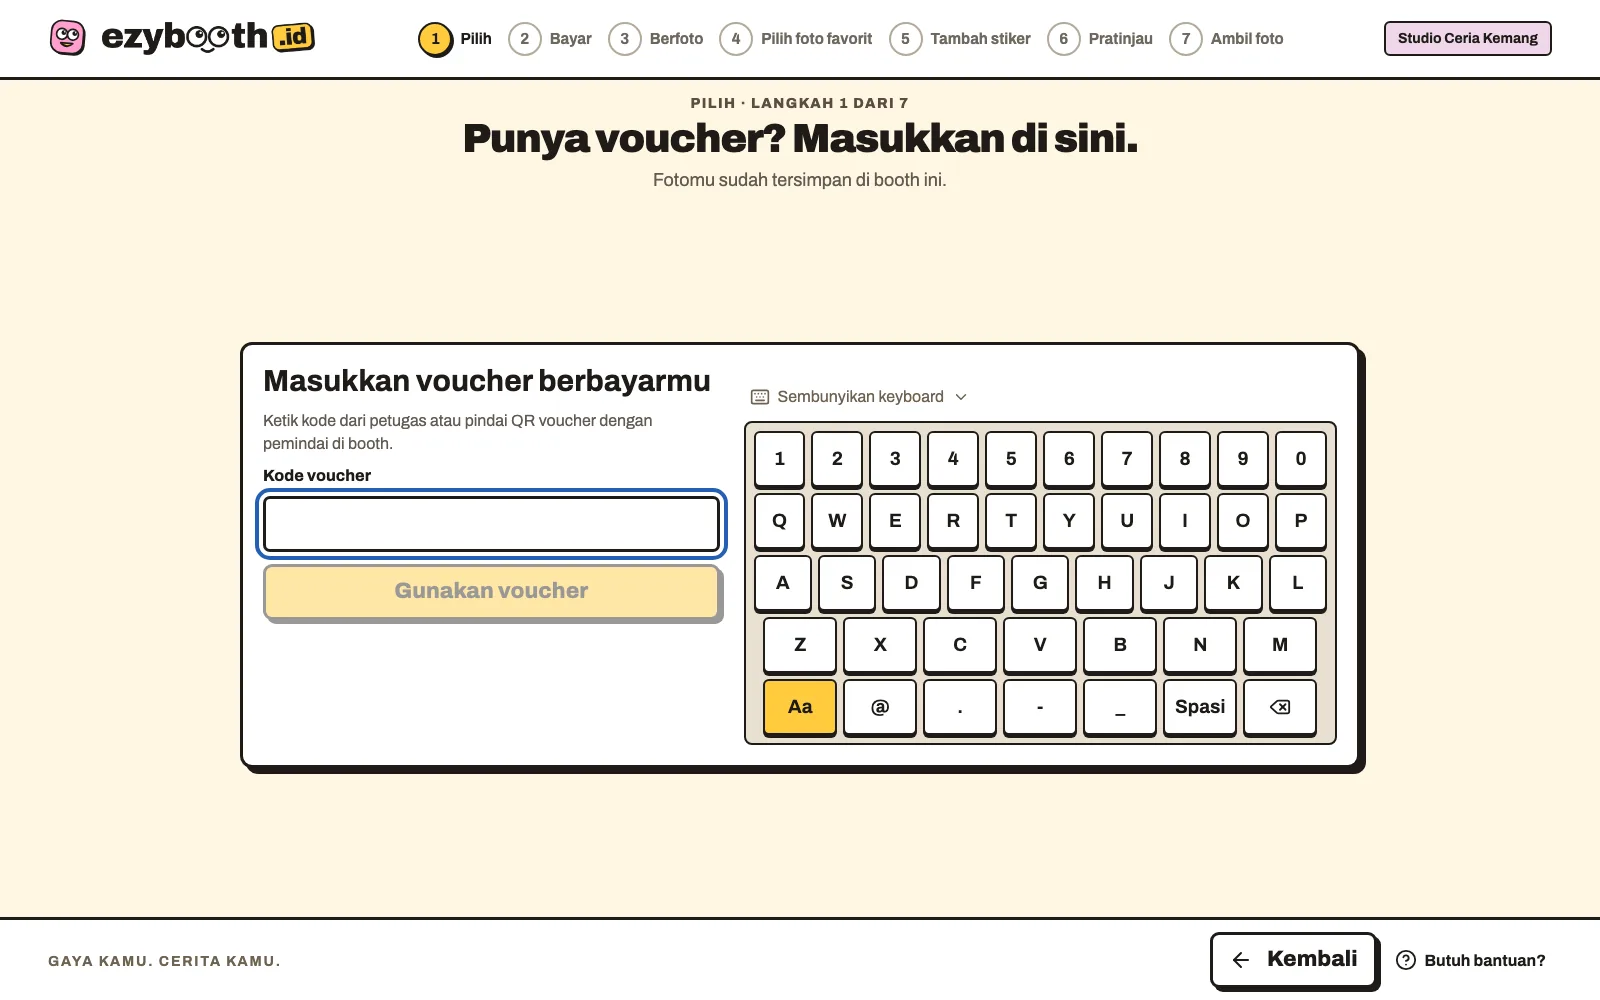Click the ezybooth.id mascot logo
The width and height of the screenshot is (1600, 1000).
68,38
